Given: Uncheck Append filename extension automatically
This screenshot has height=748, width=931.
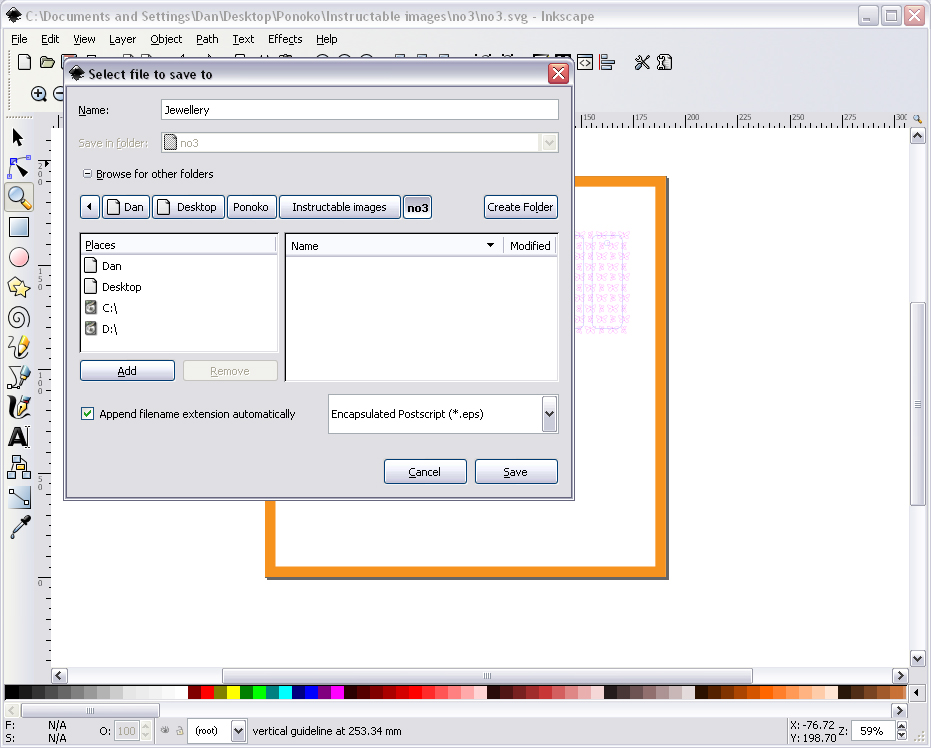Looking at the screenshot, I should (x=87, y=414).
